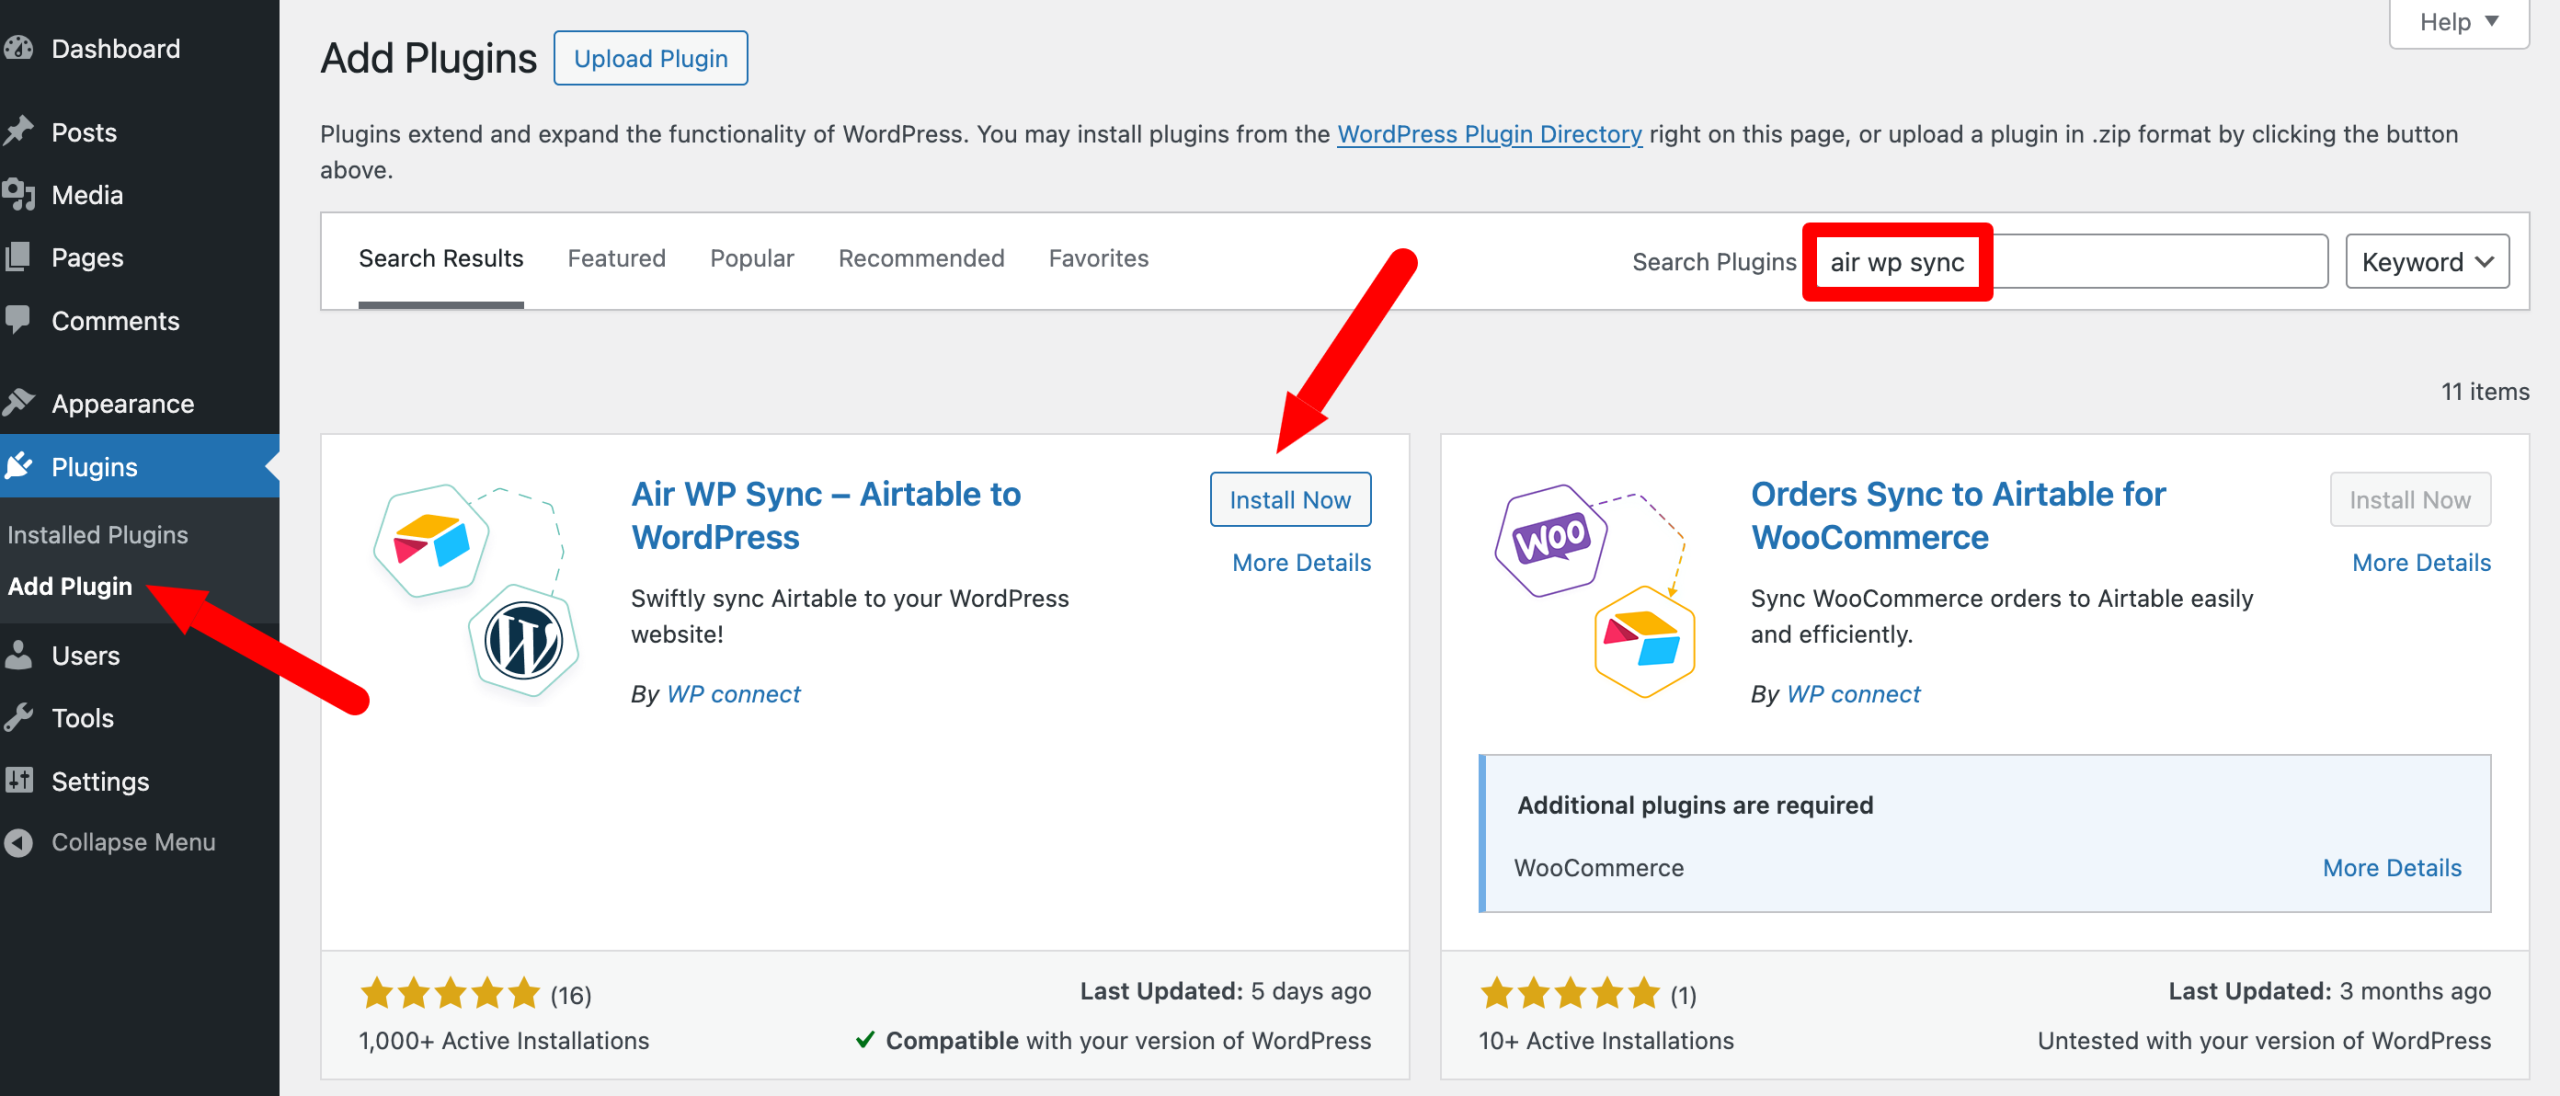Screen dimensions: 2560x1096
Task: Click the Plugins plug icon
Action: point(18,466)
